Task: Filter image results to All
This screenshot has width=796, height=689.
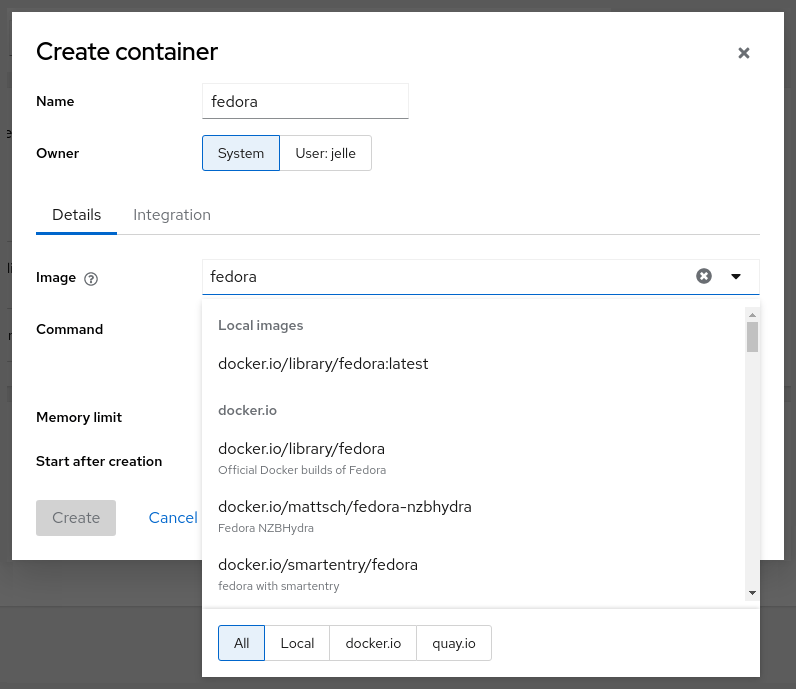Action: click(241, 643)
